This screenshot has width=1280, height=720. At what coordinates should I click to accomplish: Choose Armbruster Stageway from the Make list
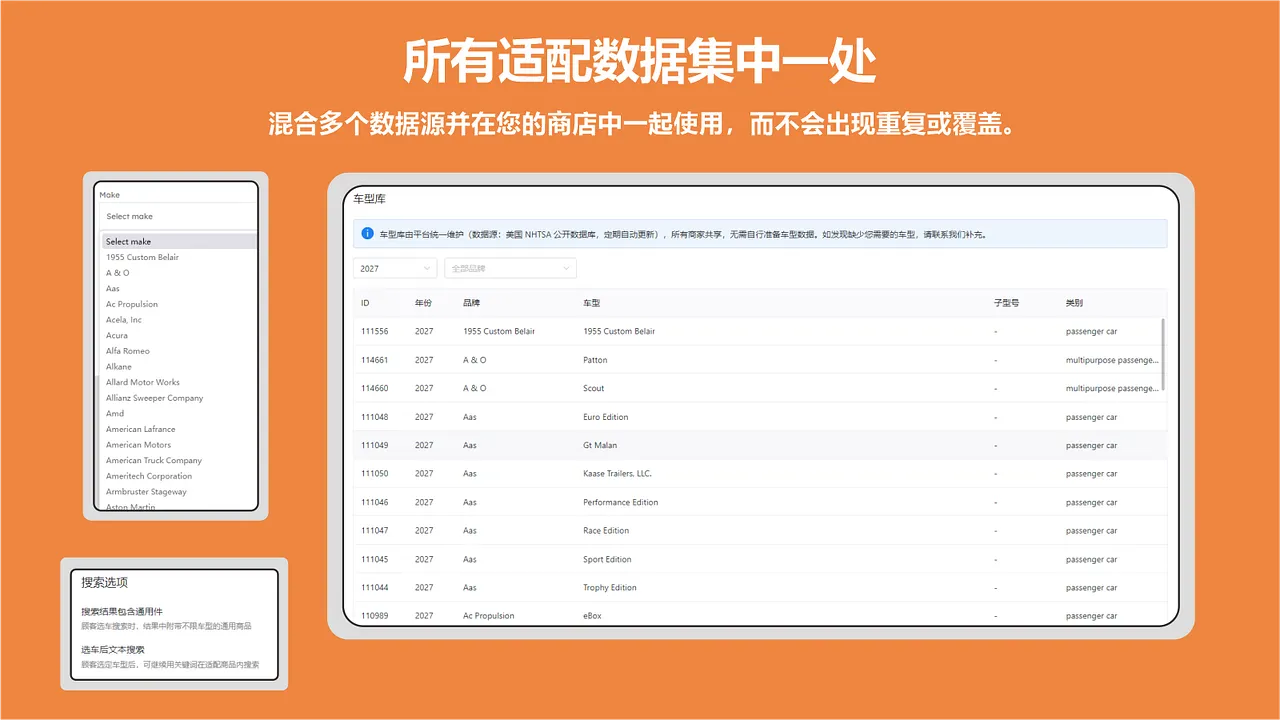click(147, 492)
